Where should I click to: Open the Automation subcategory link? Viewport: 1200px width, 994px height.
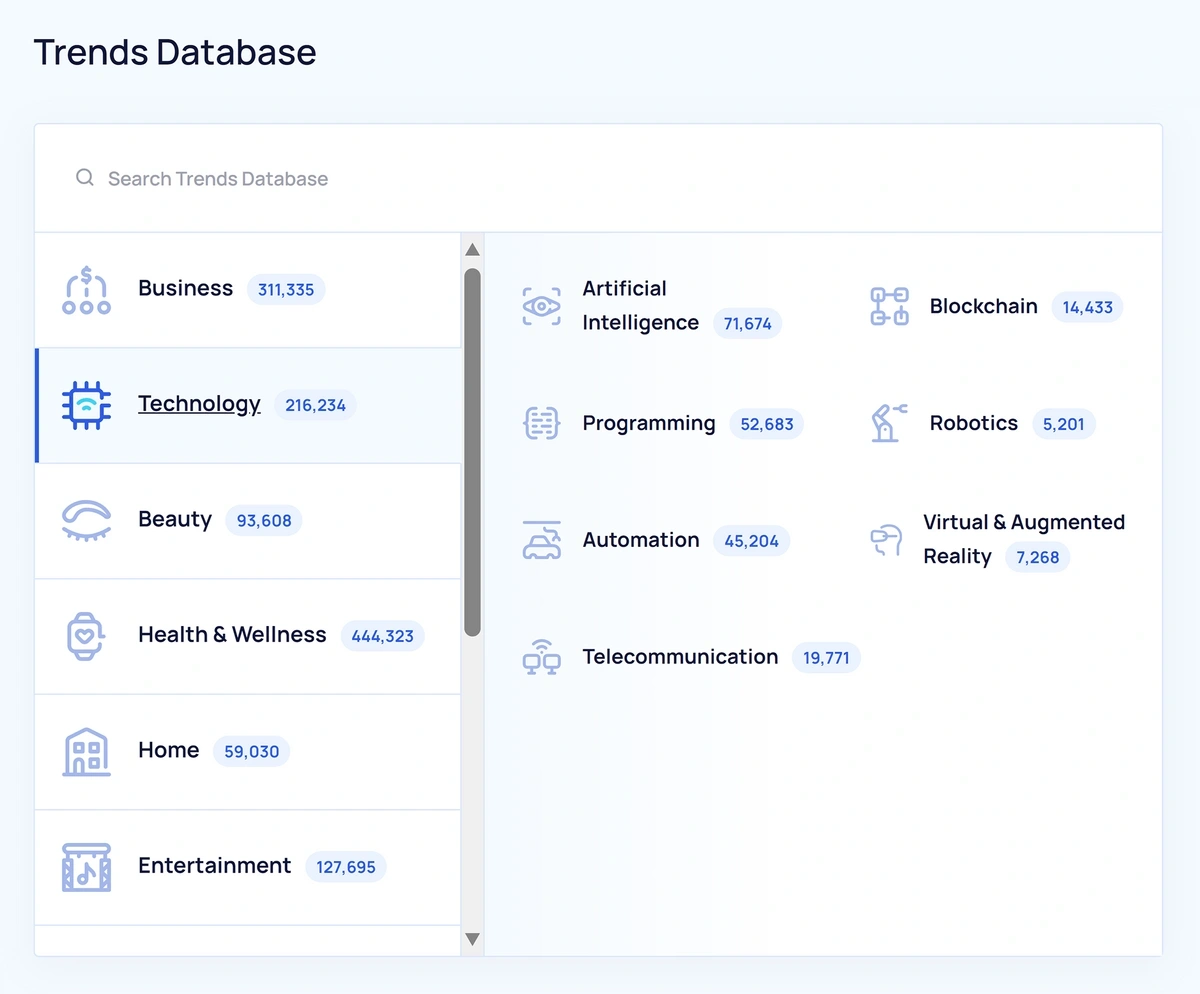tap(640, 540)
